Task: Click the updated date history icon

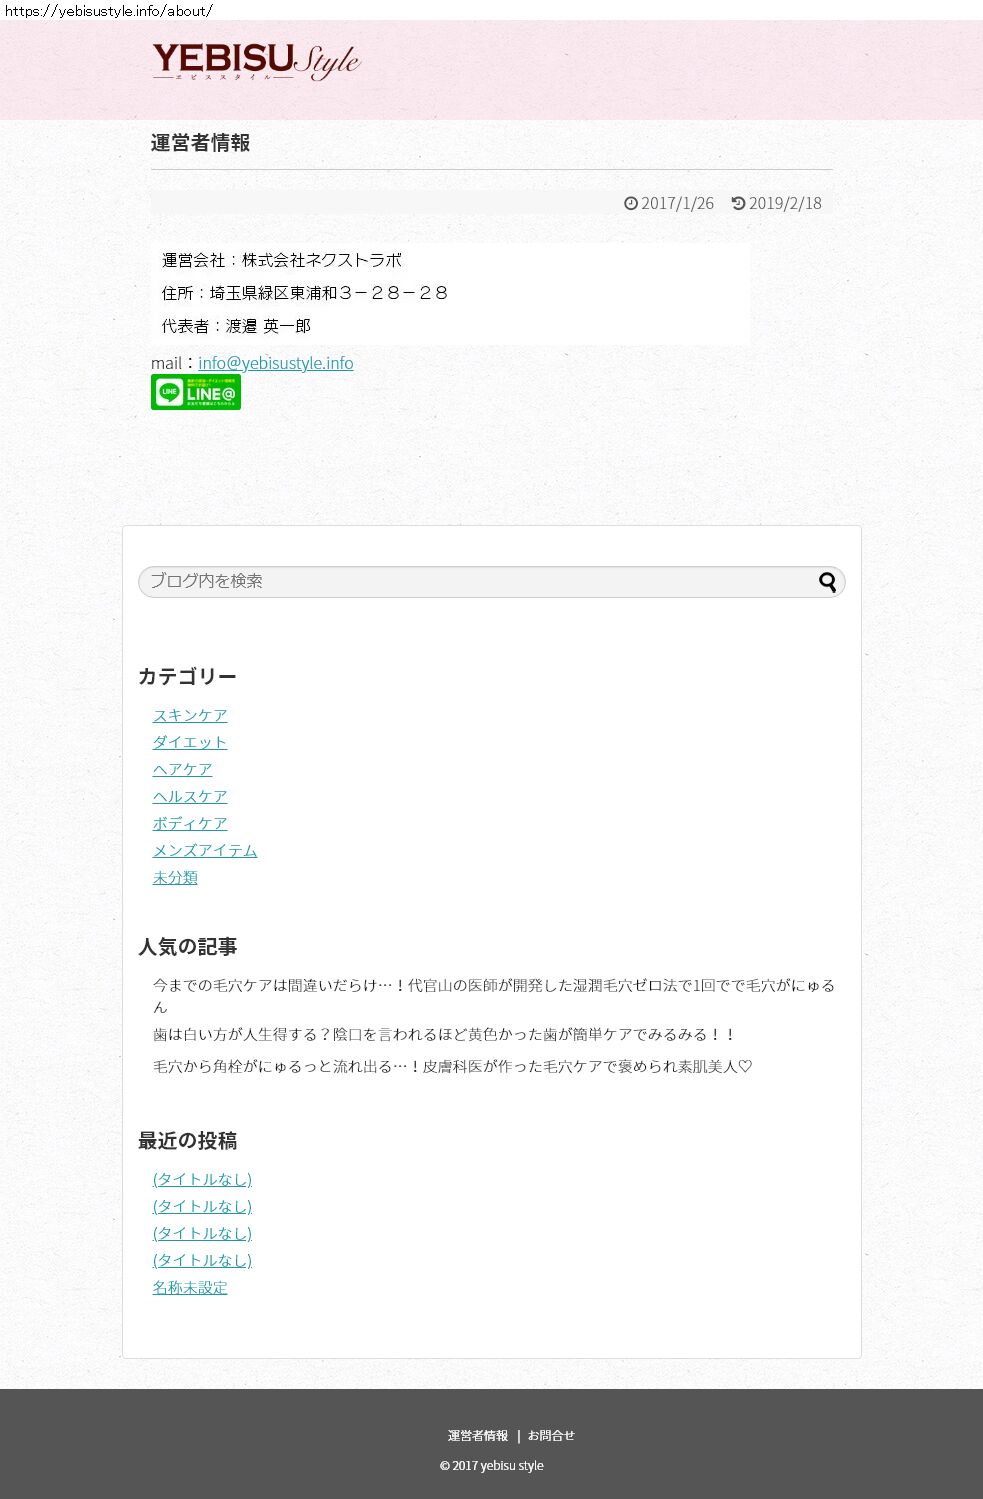Action: (738, 203)
